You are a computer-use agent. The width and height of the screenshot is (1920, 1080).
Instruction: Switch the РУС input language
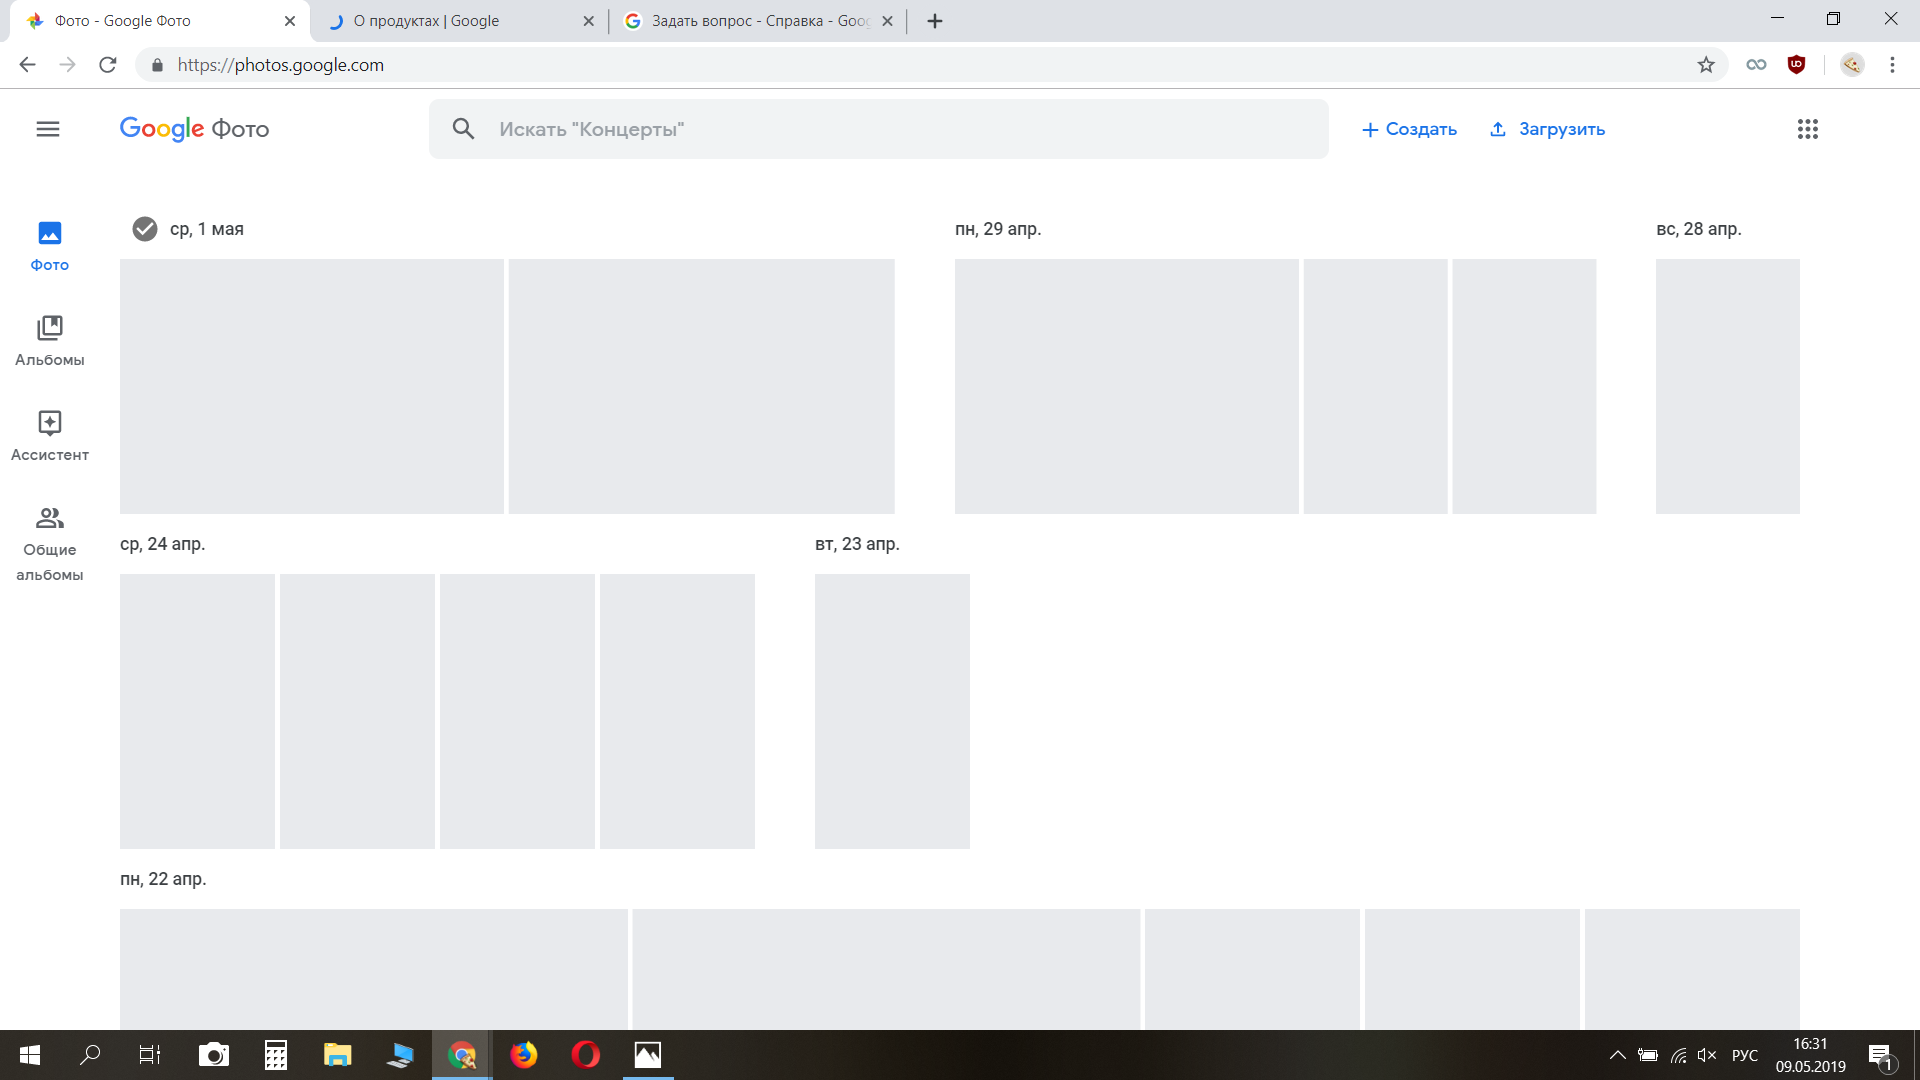click(1745, 1055)
